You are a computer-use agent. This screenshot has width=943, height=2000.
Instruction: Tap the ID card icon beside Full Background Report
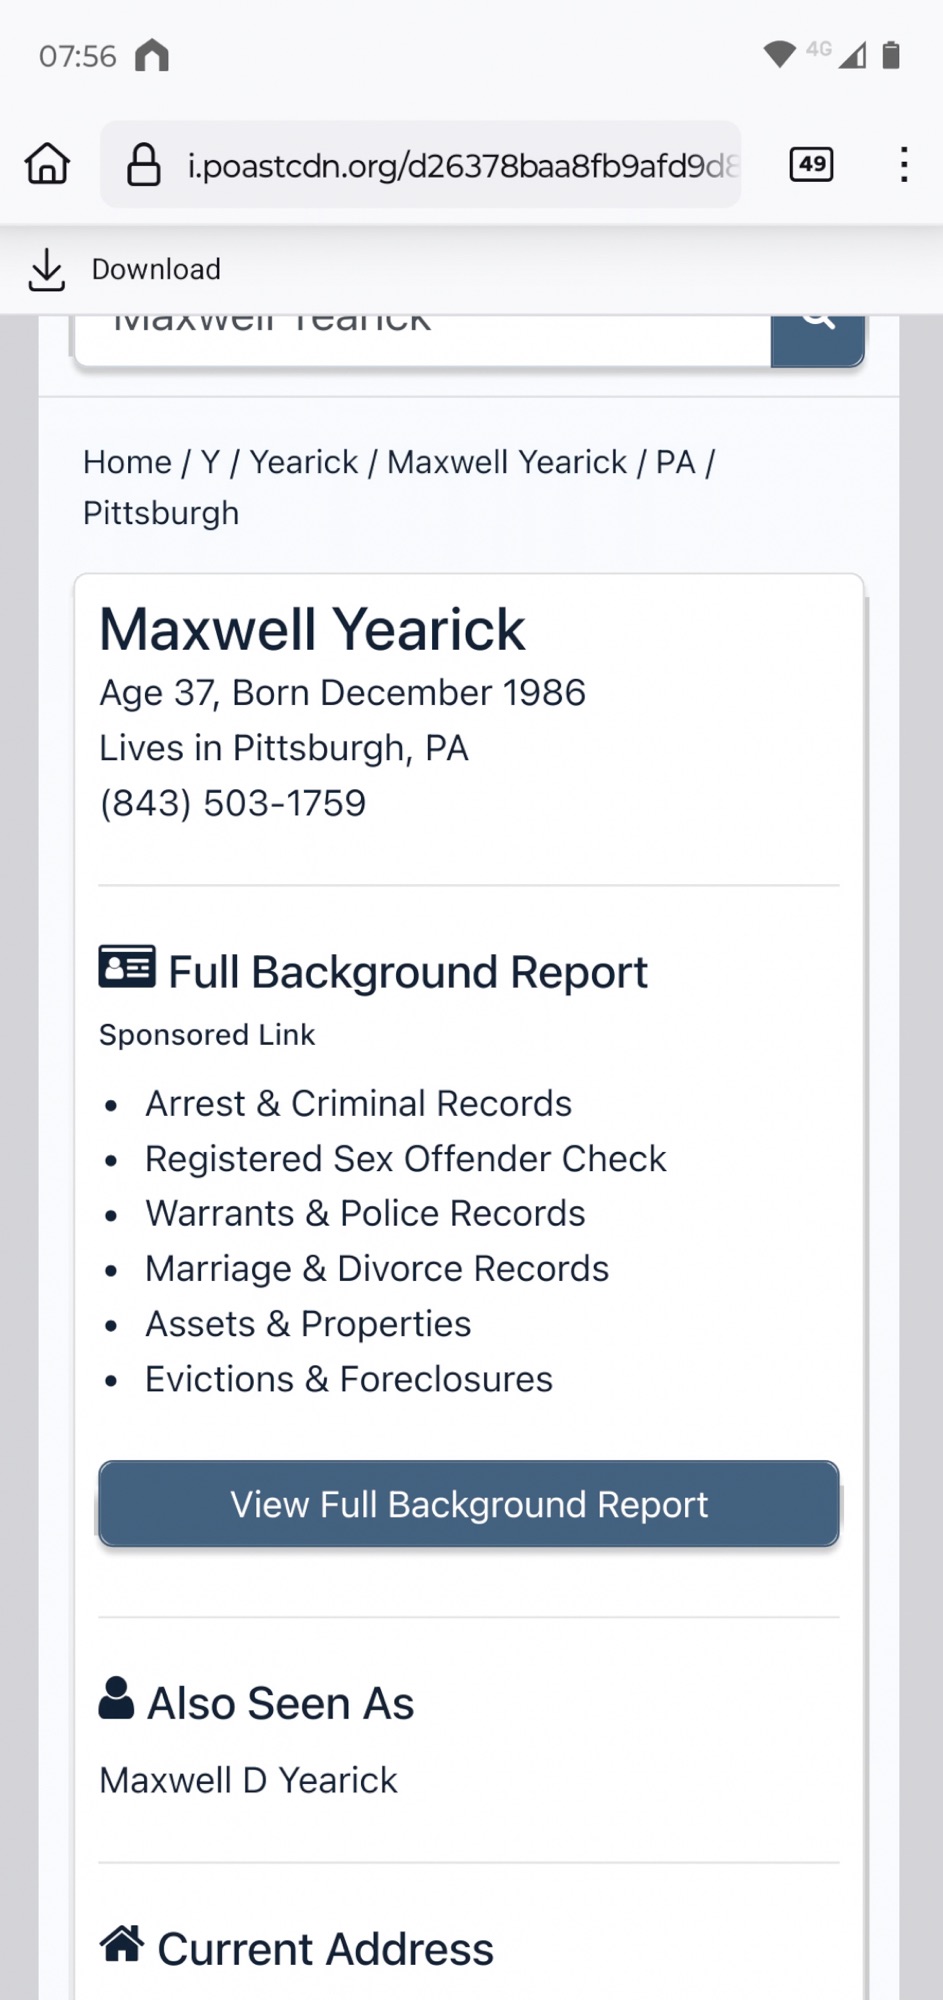(127, 968)
